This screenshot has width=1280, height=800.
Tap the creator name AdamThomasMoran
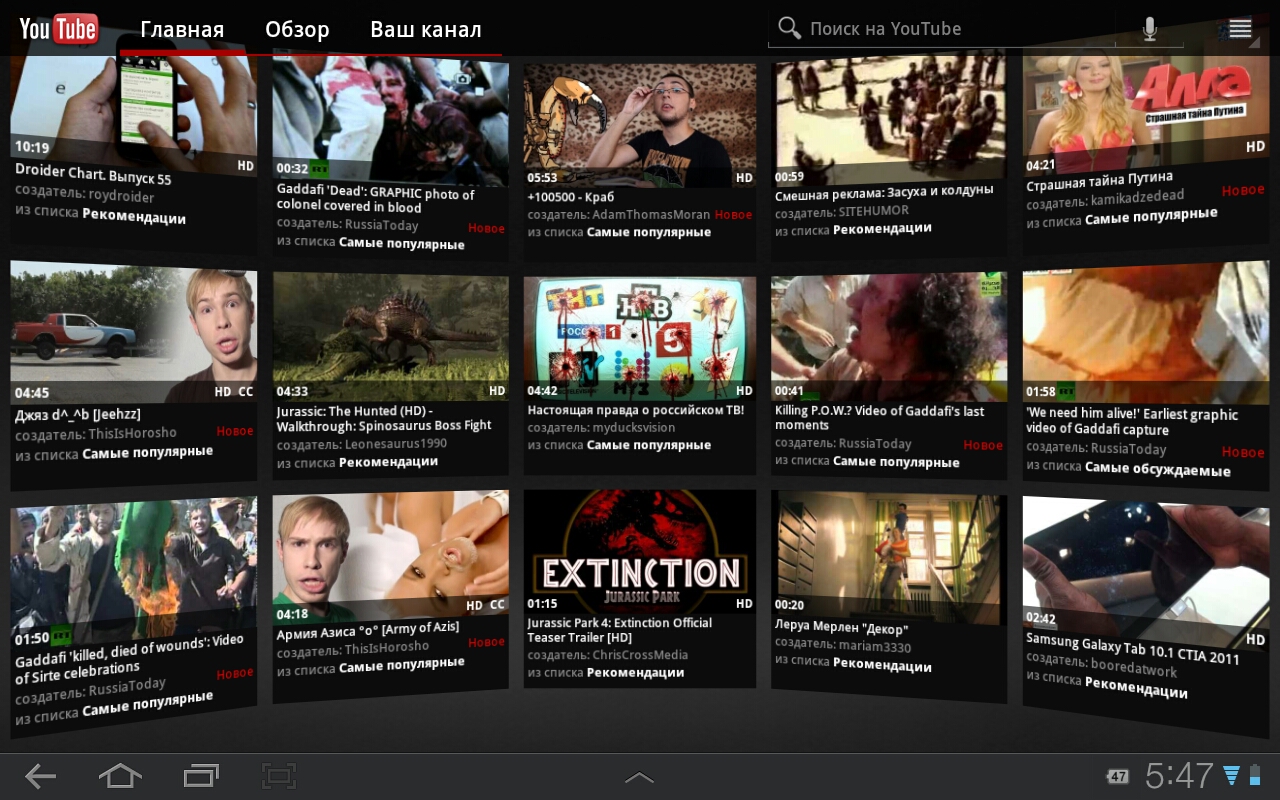(651, 214)
